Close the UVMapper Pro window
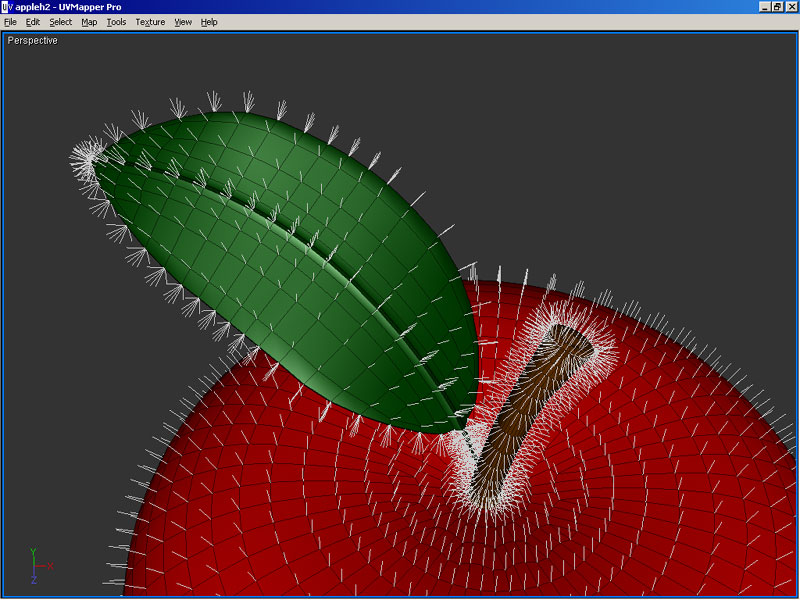Screen dimensions: 800x600 click(x=791, y=7)
